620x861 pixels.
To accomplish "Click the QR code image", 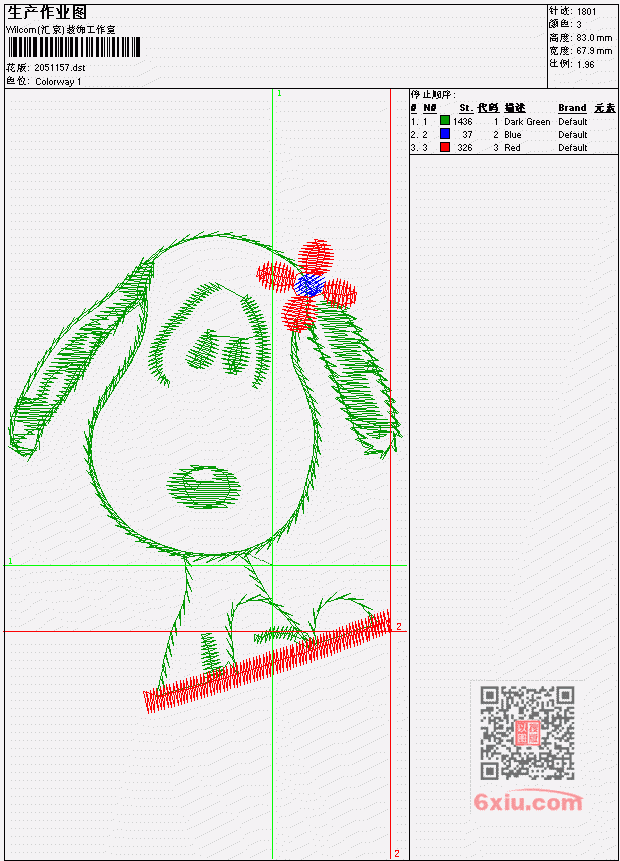I will coord(527,733).
